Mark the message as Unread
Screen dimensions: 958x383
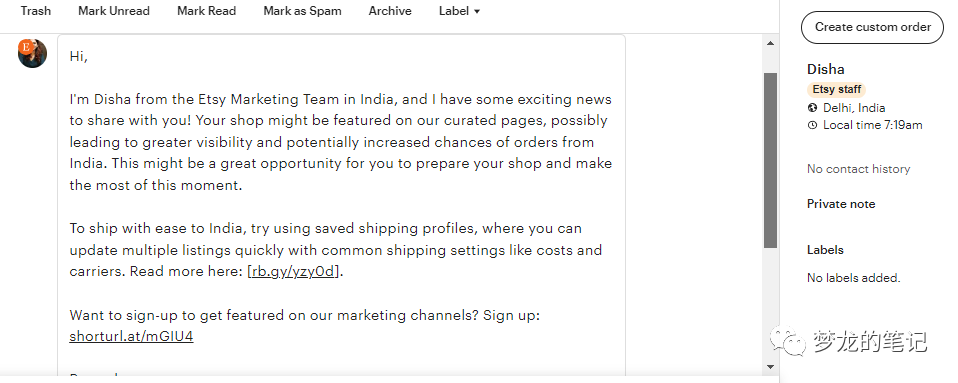pyautogui.click(x=114, y=11)
